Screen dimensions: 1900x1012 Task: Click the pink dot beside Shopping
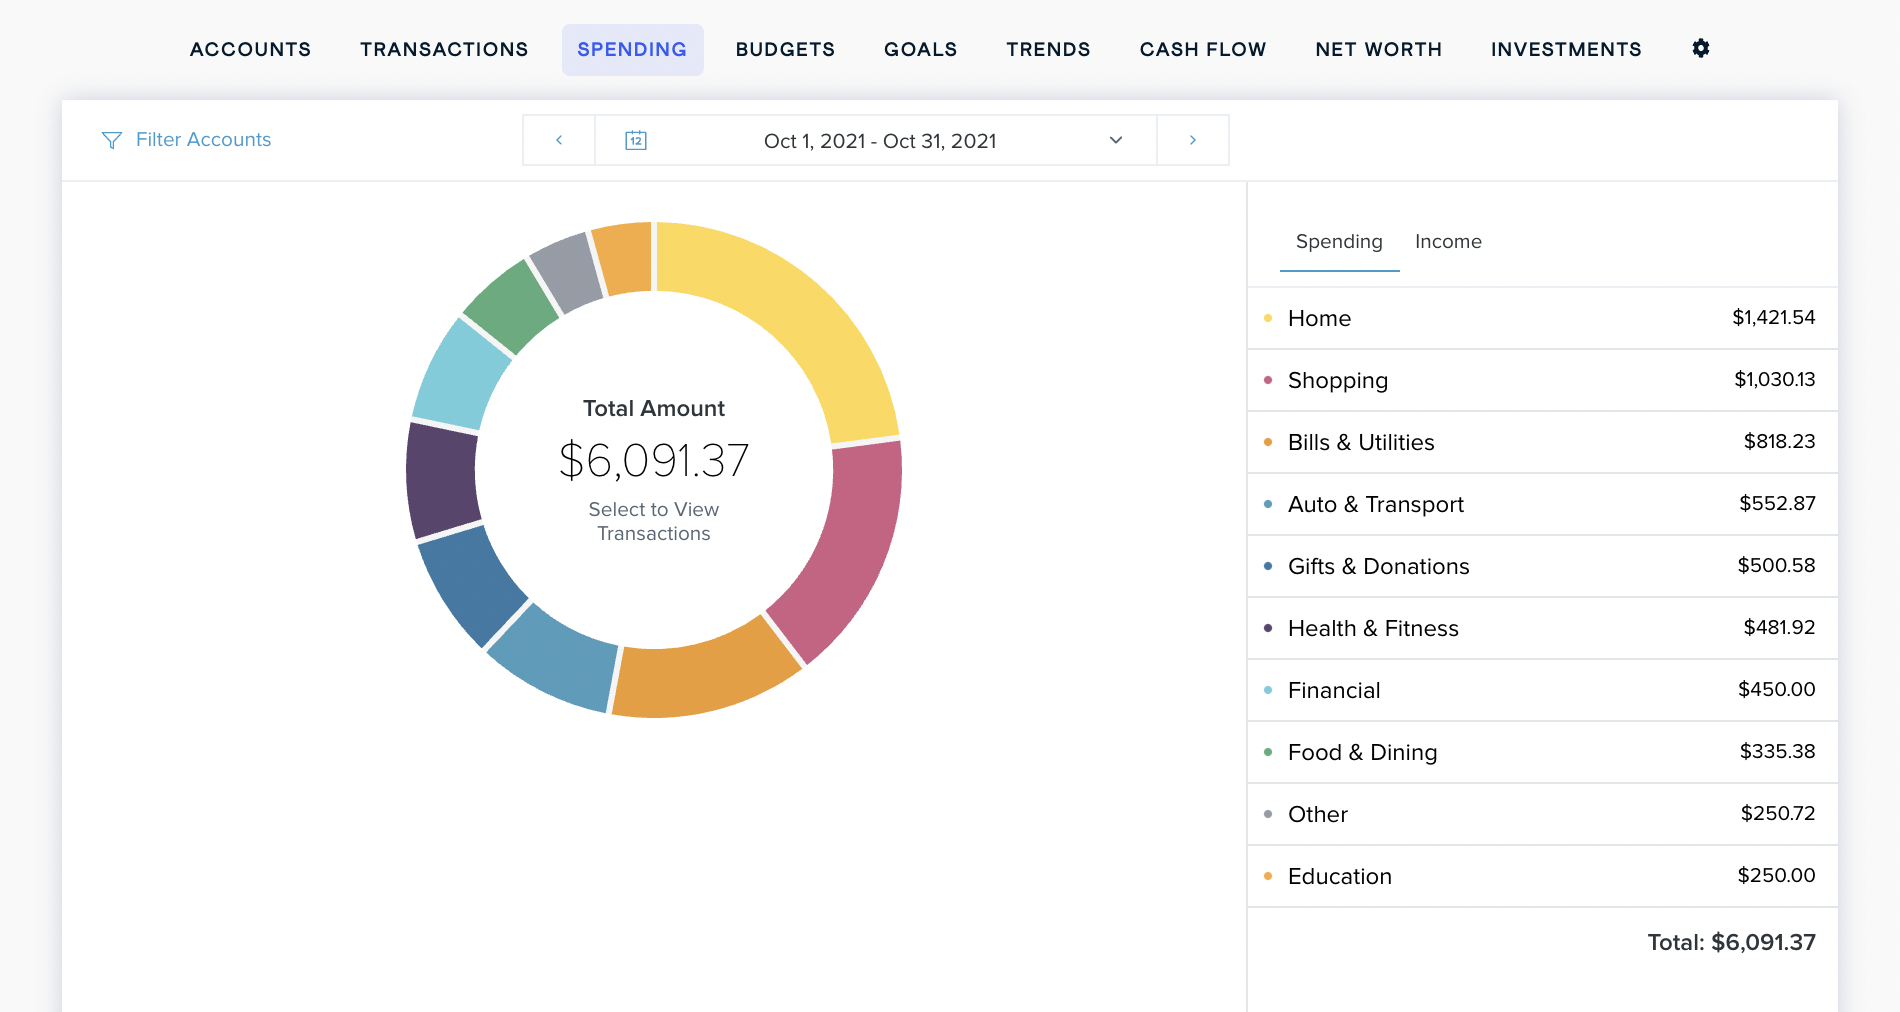(1266, 379)
